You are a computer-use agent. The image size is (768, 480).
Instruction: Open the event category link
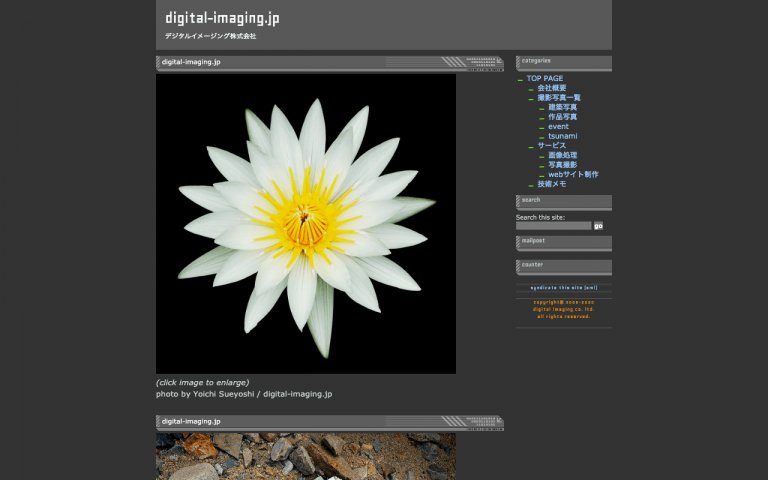tap(558, 126)
